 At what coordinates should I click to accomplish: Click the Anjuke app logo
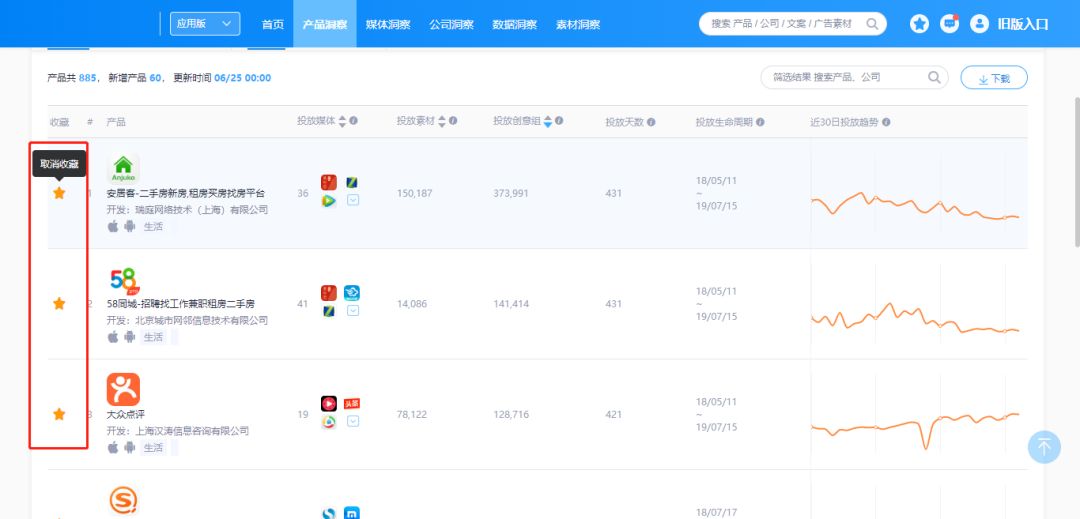tap(123, 169)
